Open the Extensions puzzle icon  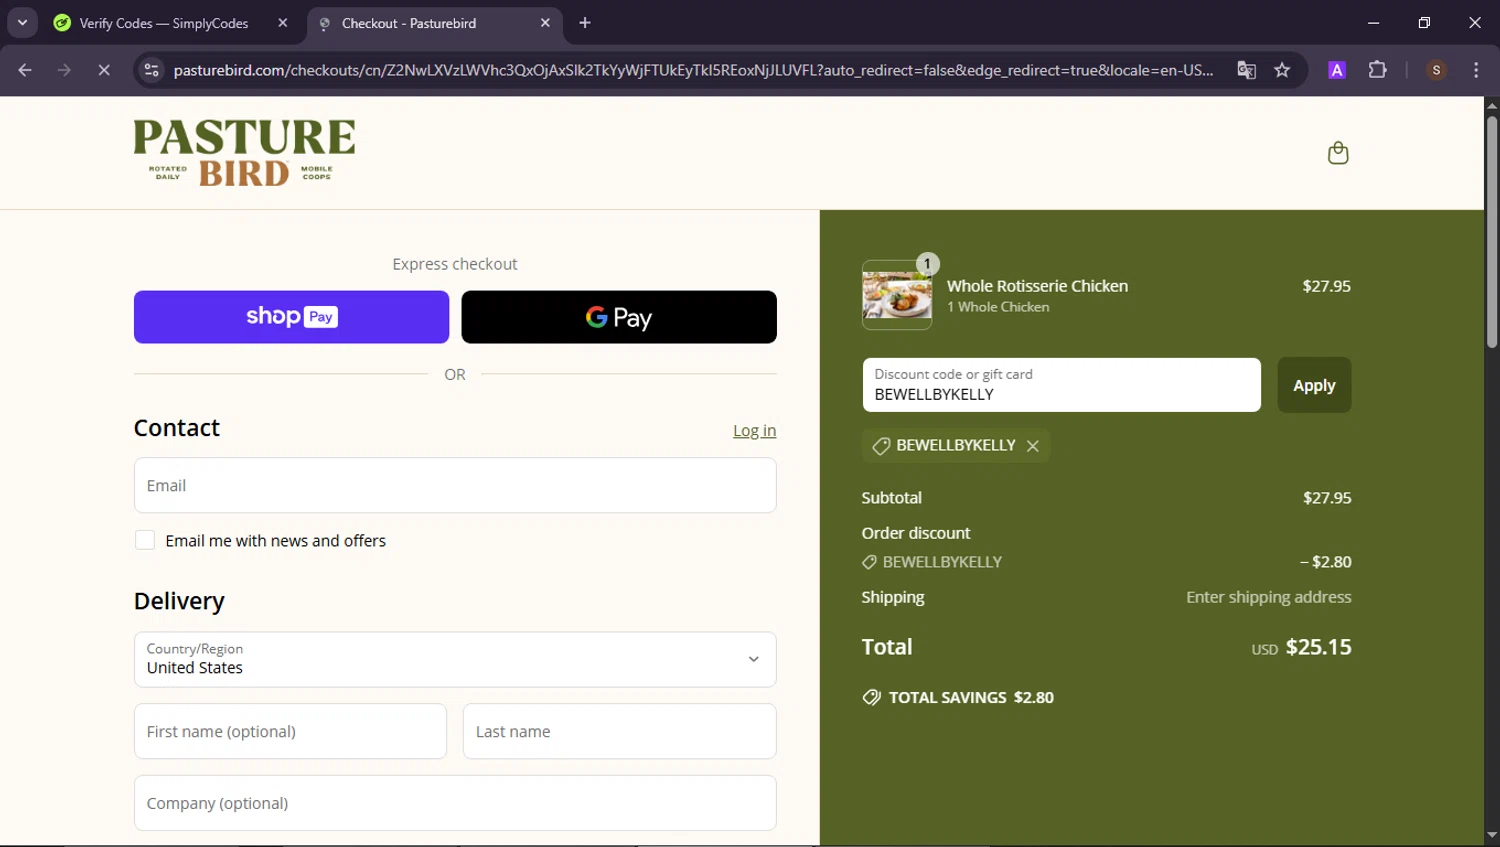pos(1378,70)
